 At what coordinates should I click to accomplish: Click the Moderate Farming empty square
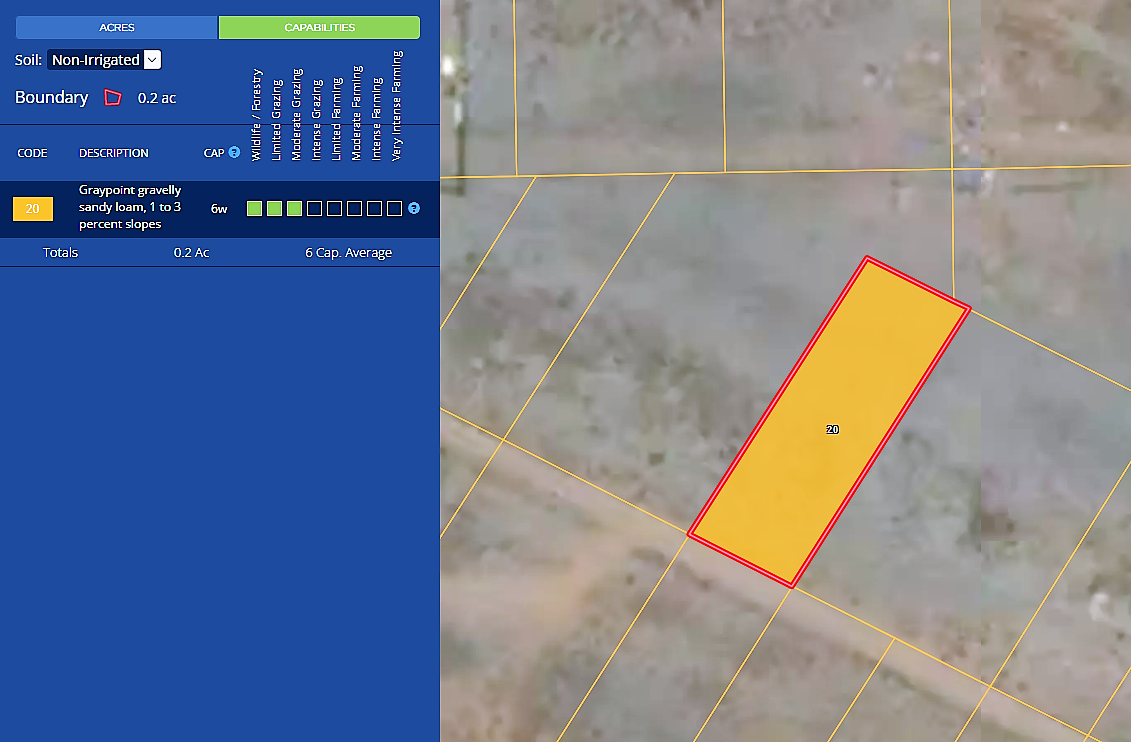354,209
